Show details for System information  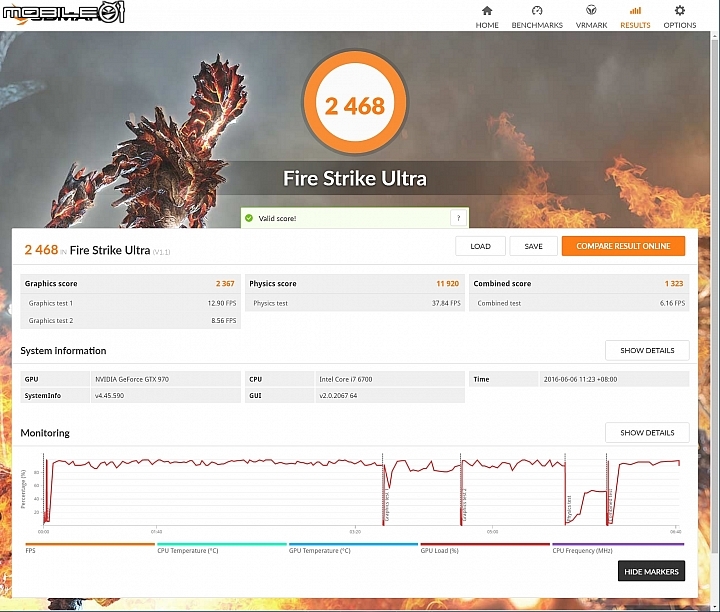tap(647, 350)
